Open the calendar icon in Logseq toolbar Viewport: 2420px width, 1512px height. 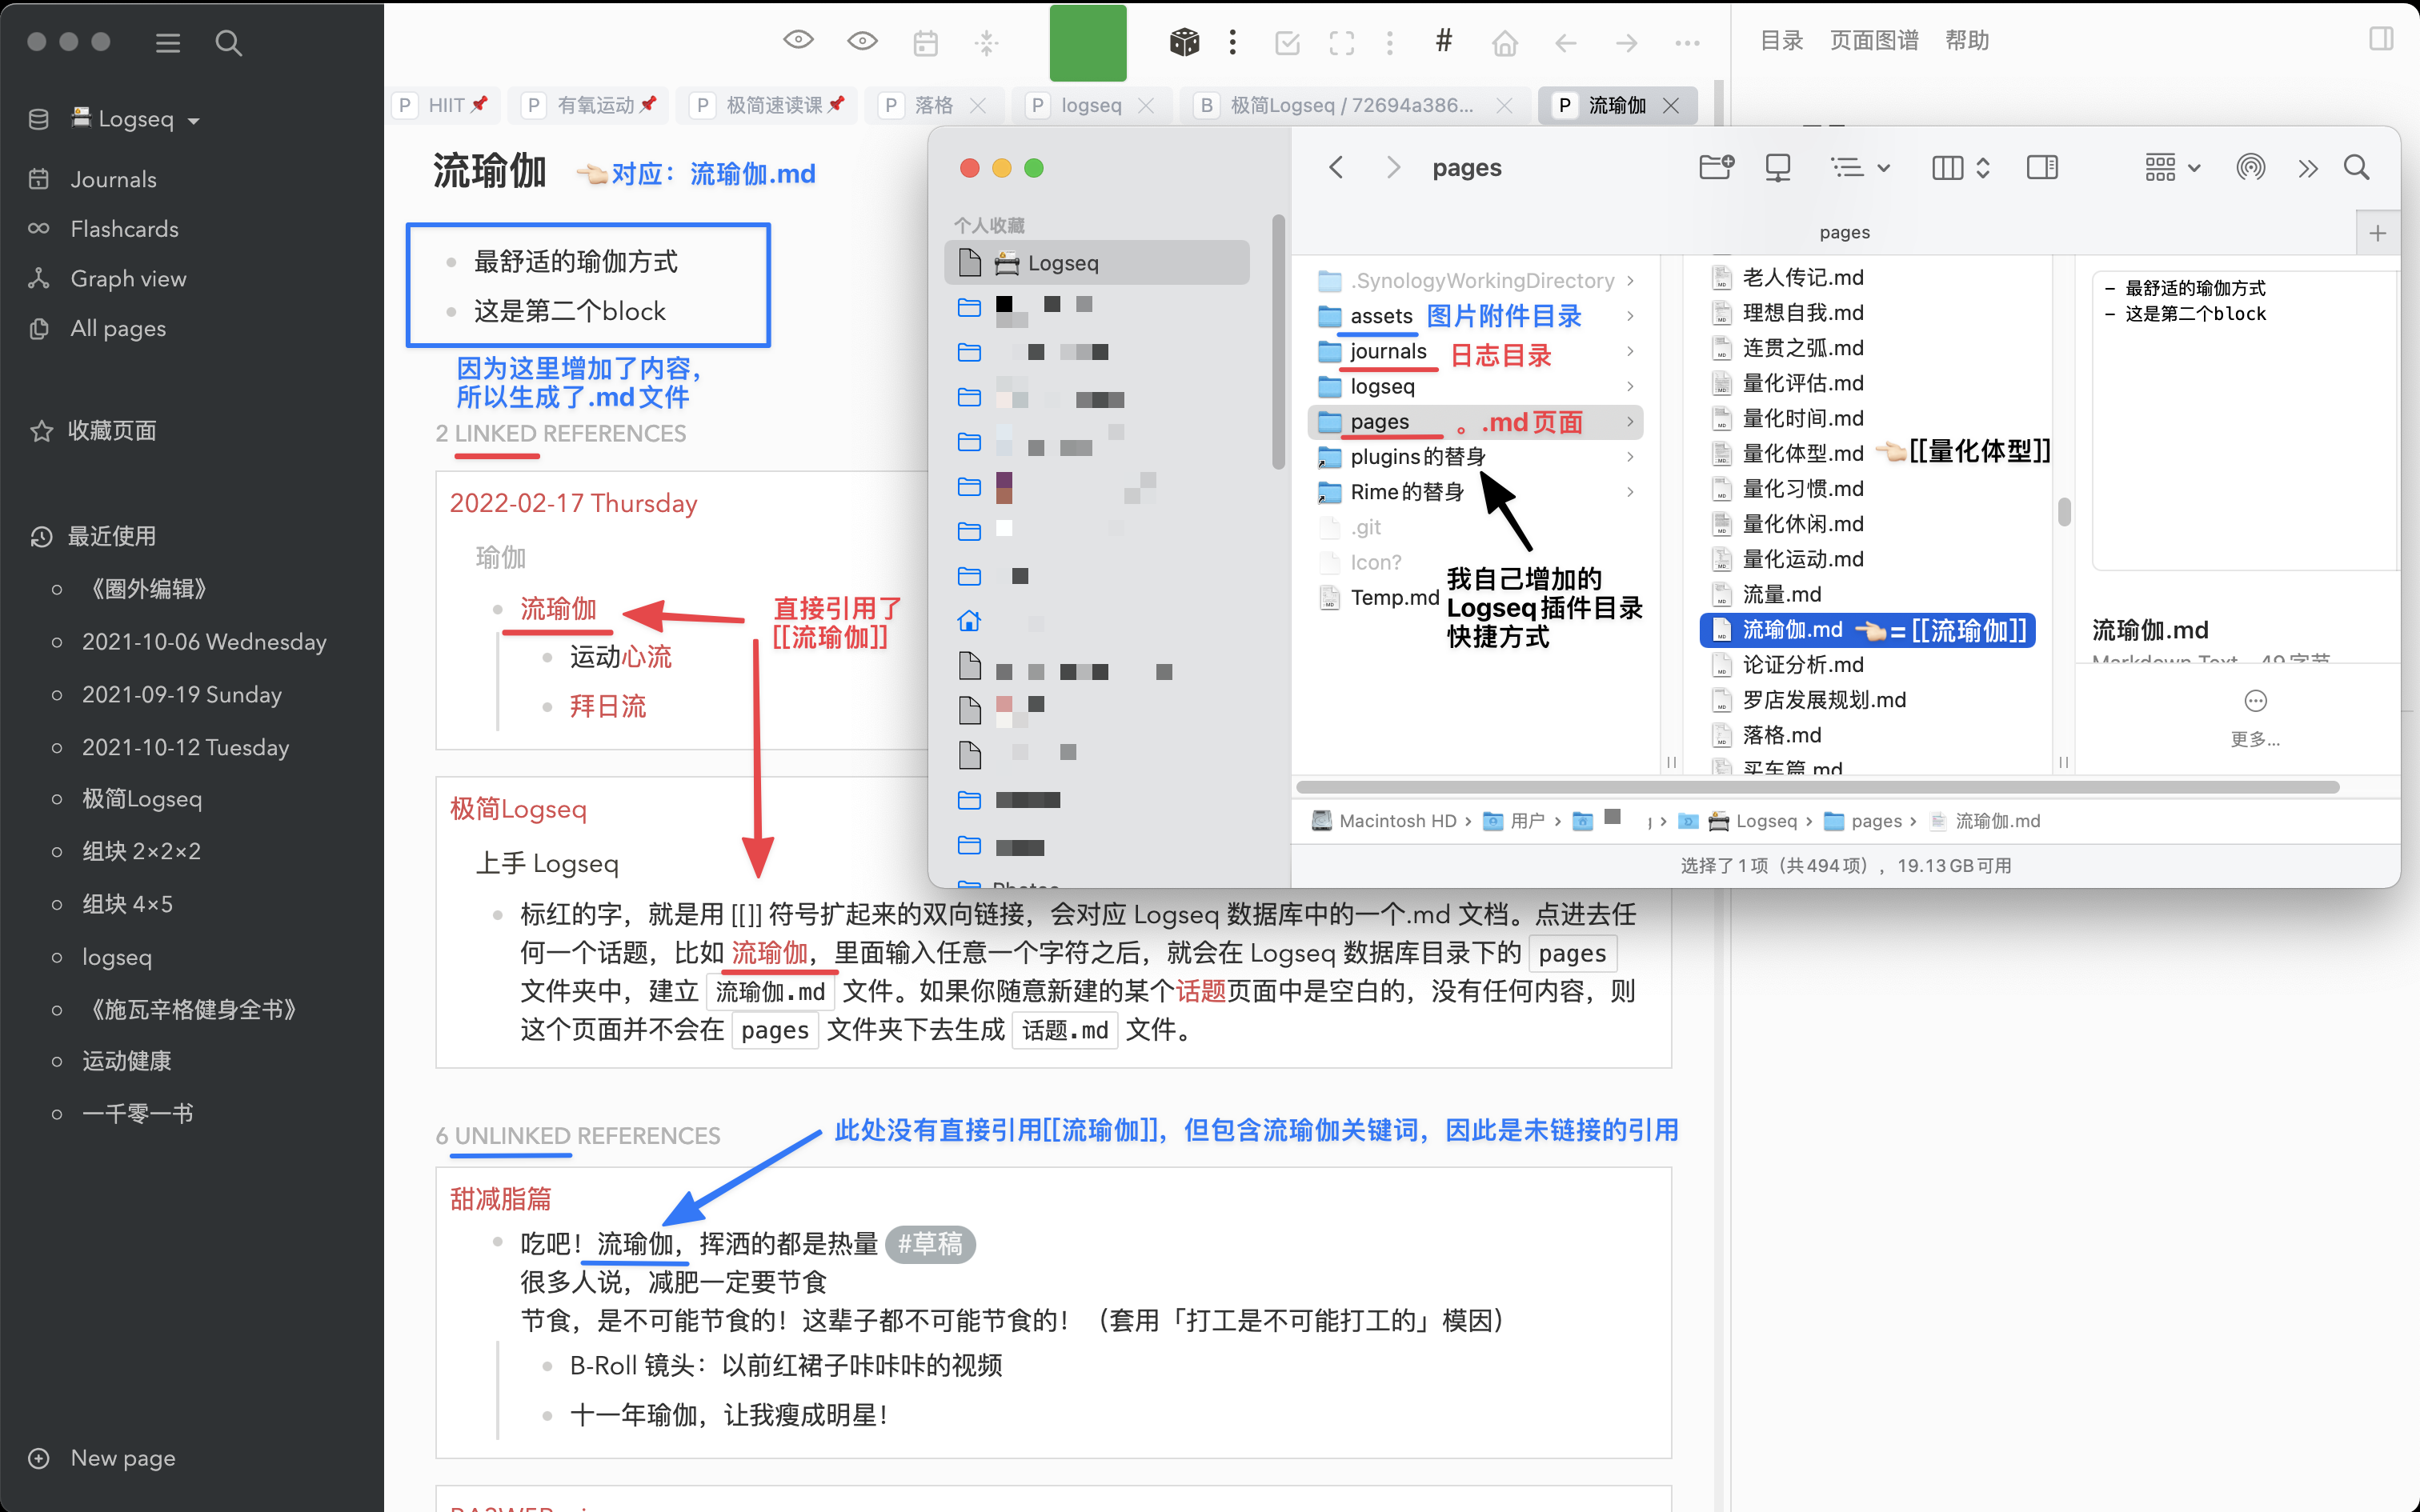[926, 43]
